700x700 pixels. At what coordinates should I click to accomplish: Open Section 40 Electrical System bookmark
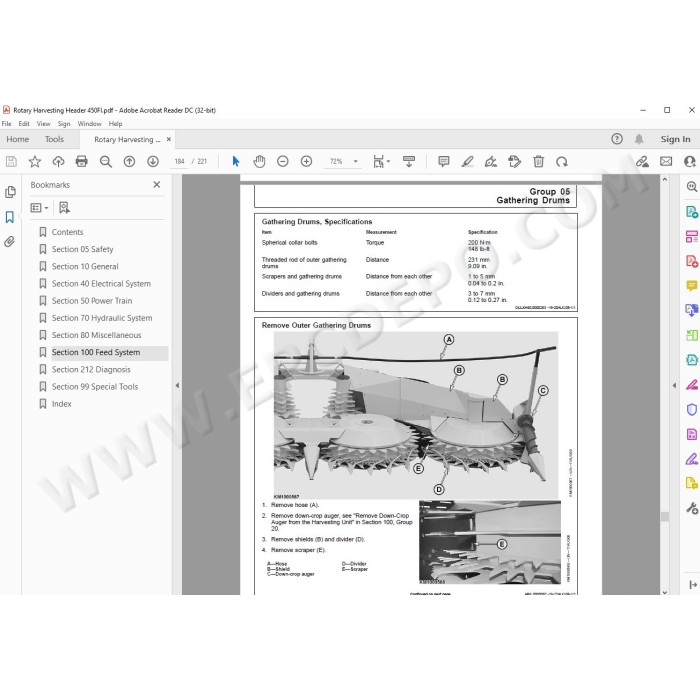pos(101,283)
